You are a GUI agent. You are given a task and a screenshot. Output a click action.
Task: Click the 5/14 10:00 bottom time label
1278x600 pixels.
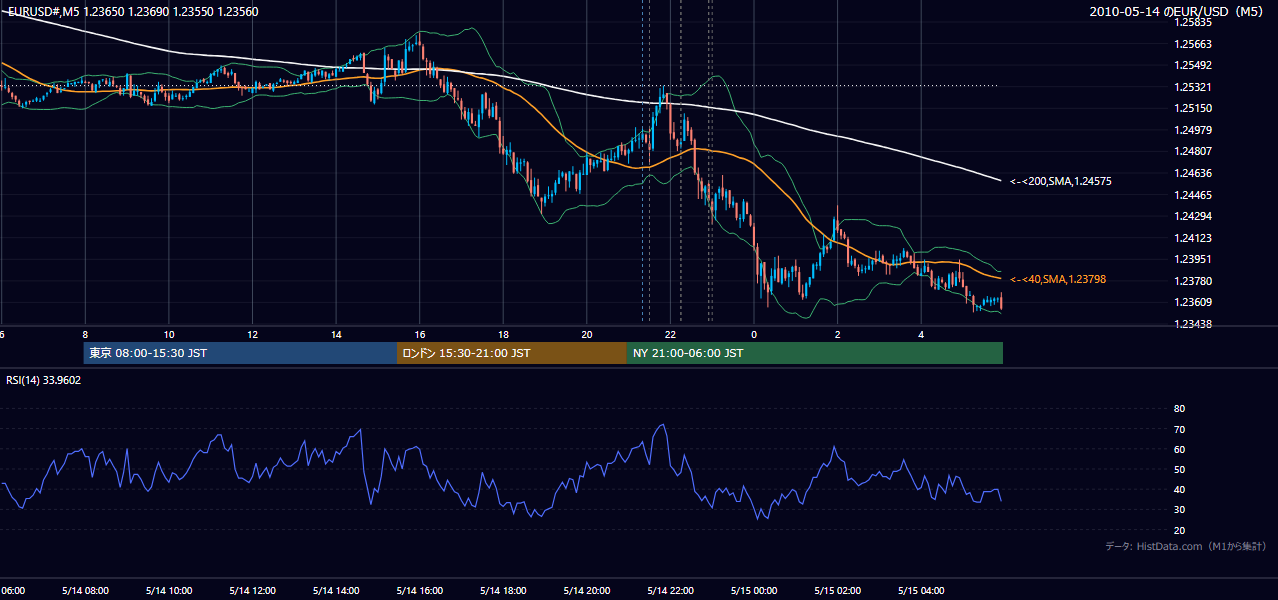tap(168, 591)
